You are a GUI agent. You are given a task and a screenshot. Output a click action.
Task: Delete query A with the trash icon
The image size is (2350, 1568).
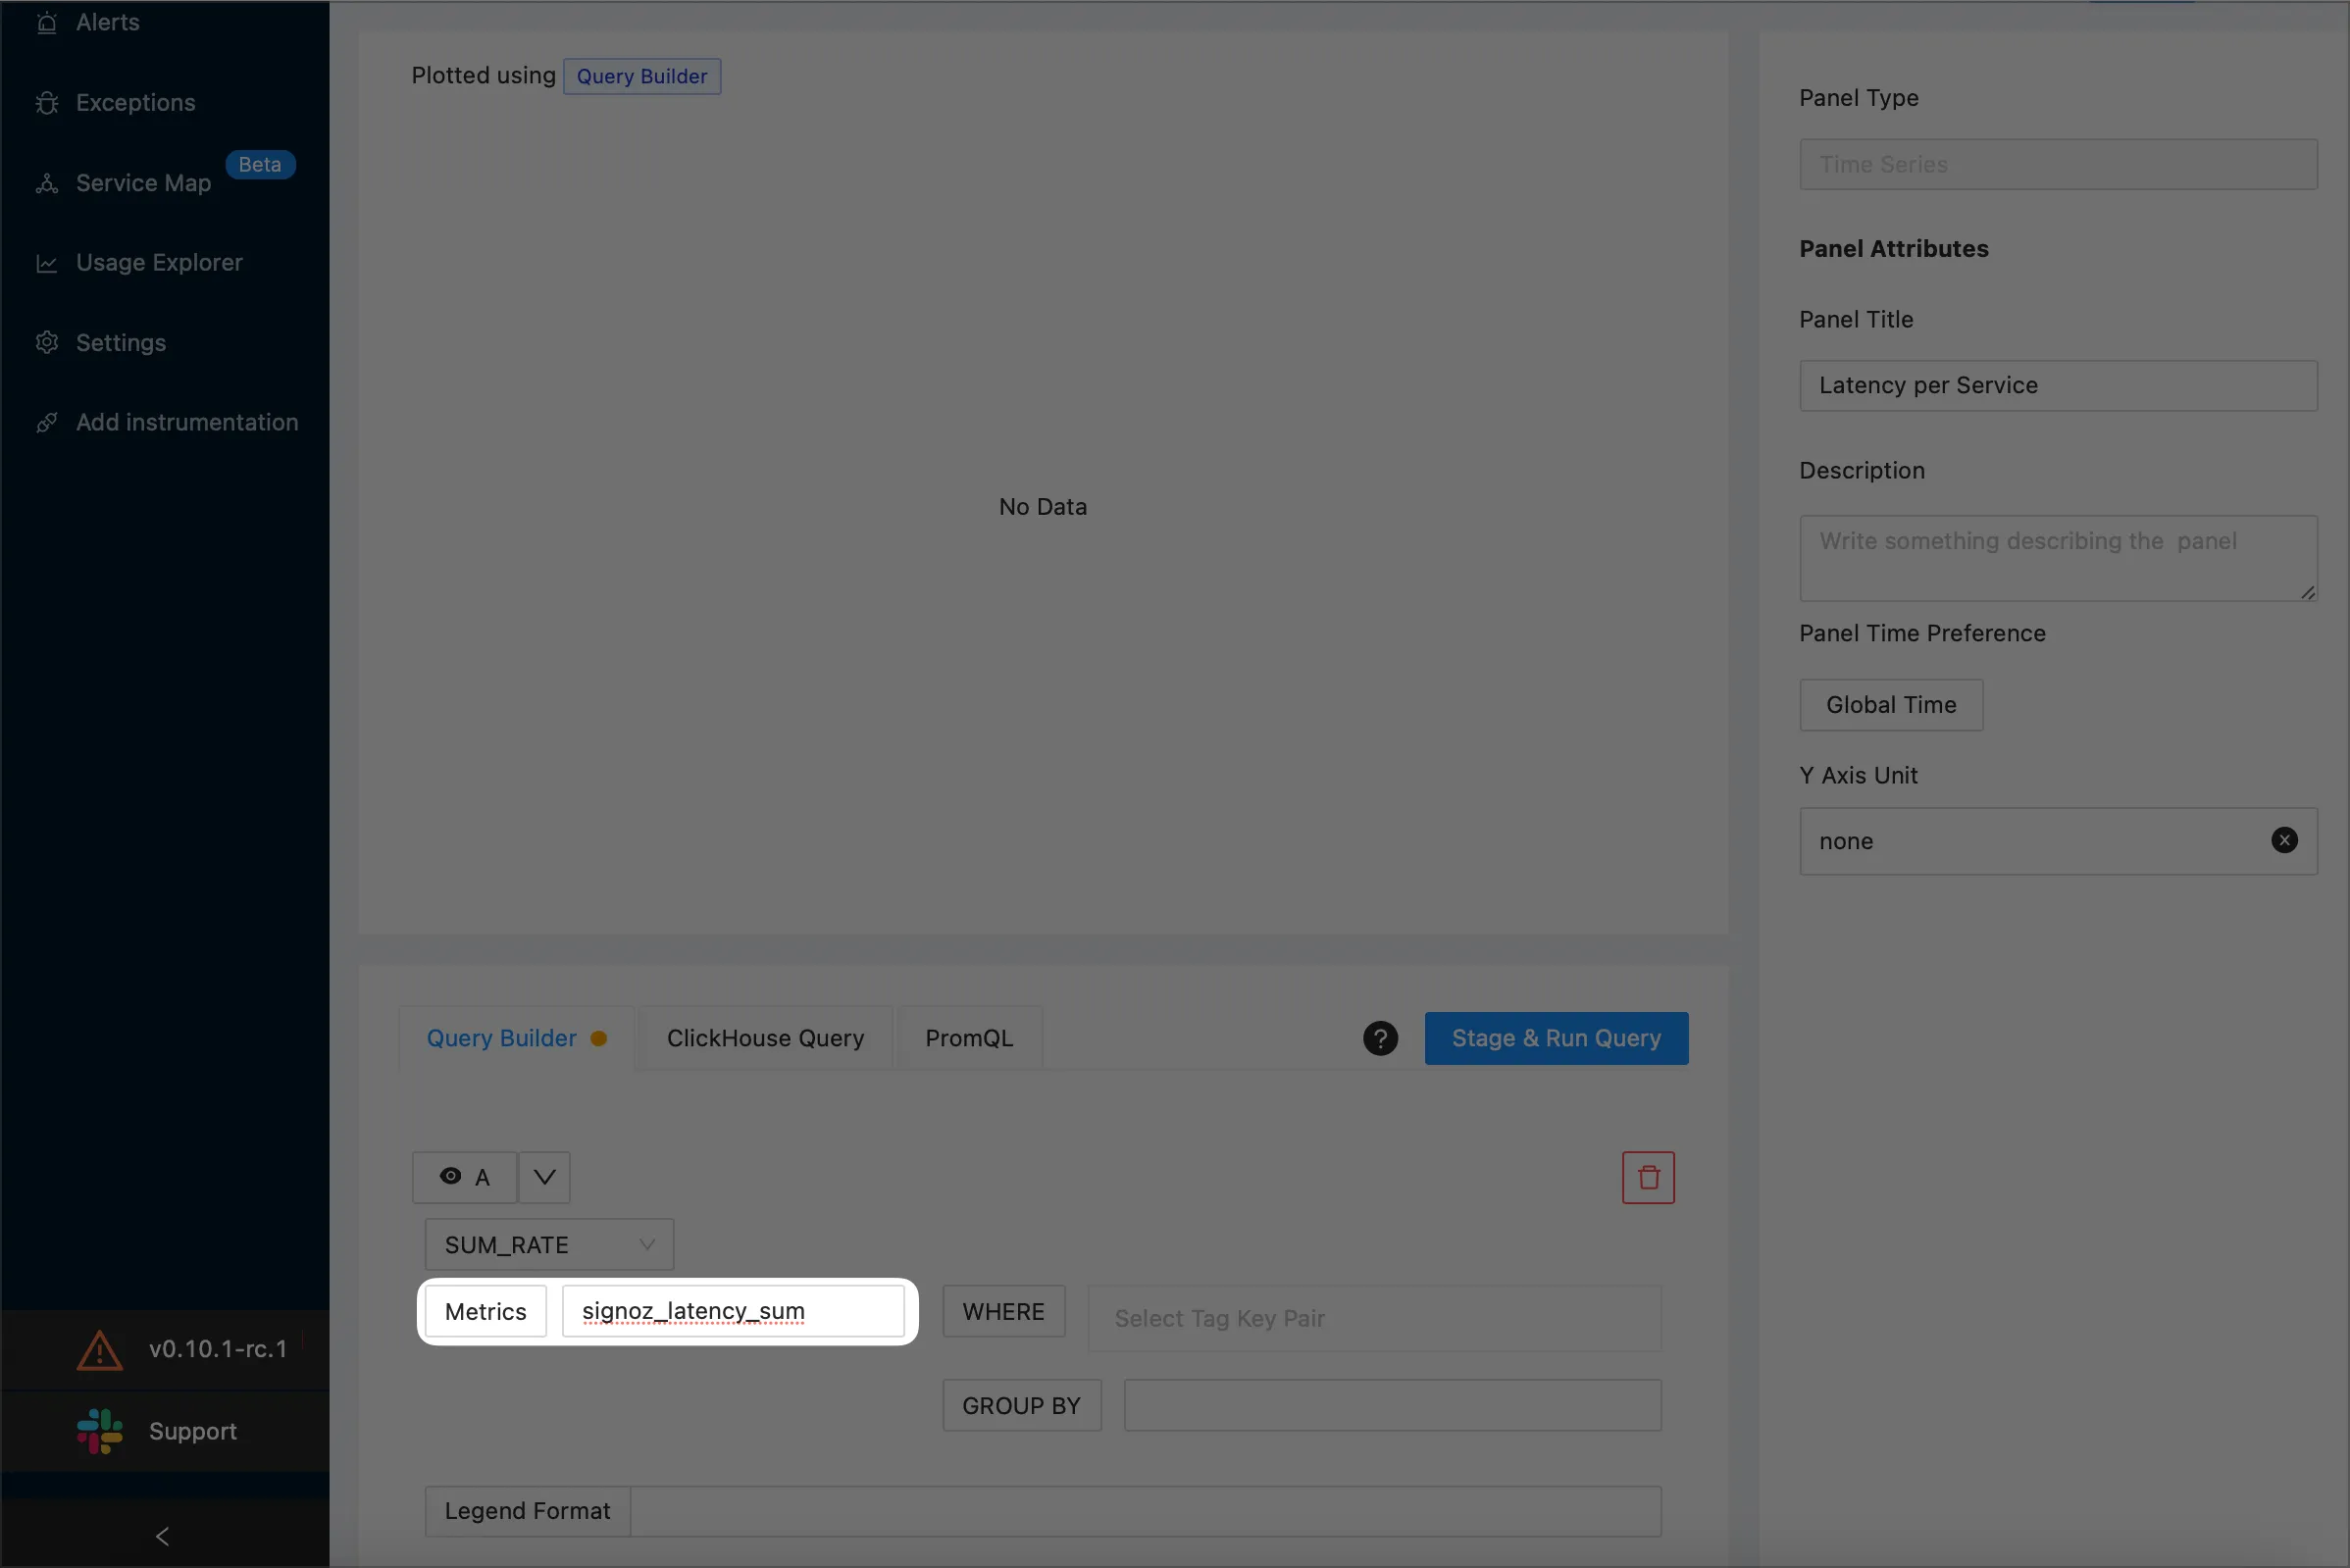click(x=1648, y=1177)
